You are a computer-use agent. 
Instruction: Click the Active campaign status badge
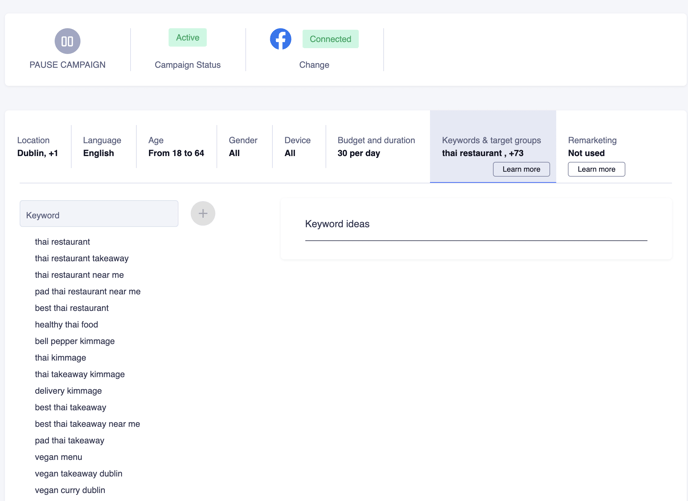point(187,38)
